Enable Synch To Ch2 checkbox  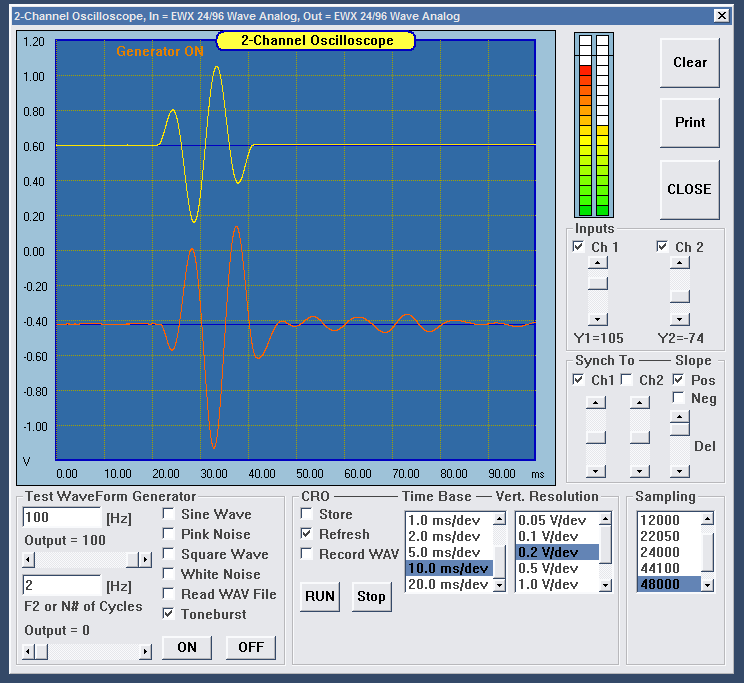[x=626, y=380]
